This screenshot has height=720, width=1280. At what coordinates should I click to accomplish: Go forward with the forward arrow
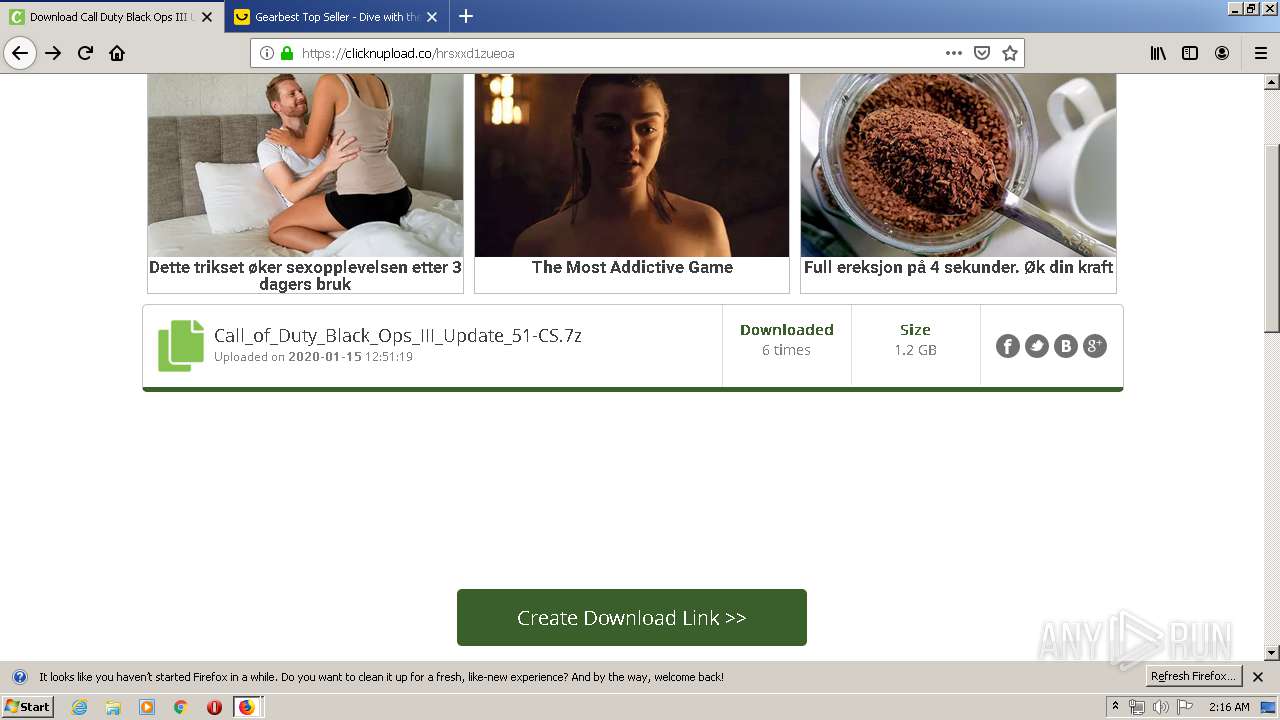pyautogui.click(x=53, y=53)
